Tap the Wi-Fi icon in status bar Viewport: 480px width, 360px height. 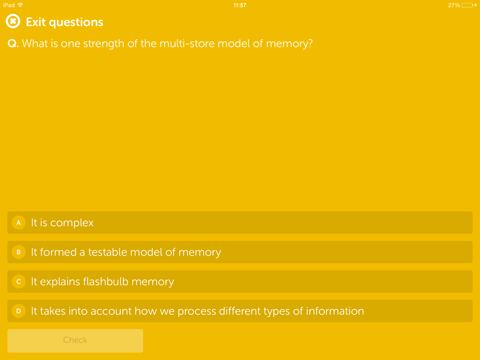(20, 5)
